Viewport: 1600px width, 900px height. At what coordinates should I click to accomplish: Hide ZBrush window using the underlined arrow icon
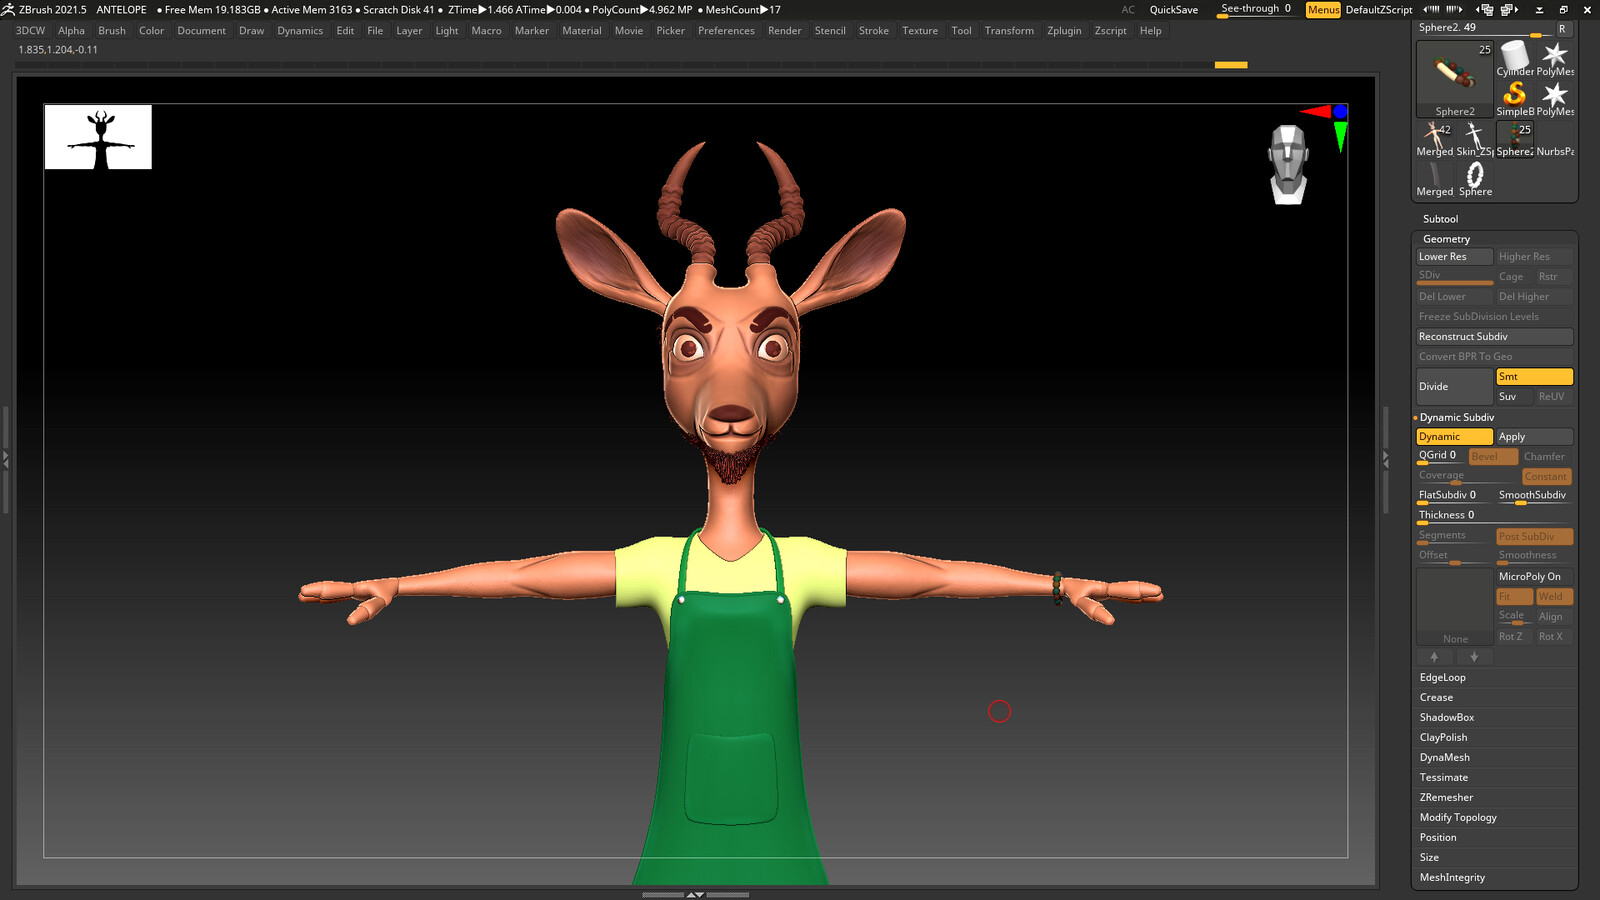point(1539,9)
